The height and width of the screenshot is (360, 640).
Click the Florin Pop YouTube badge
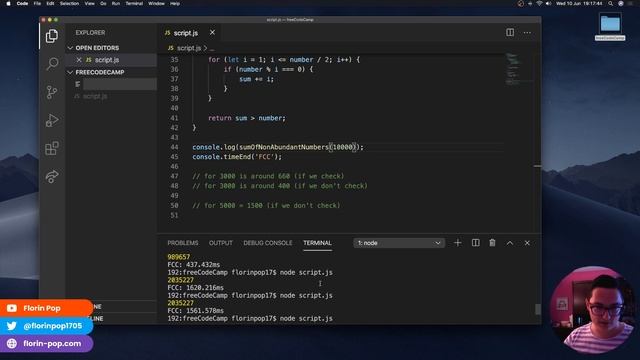46,308
